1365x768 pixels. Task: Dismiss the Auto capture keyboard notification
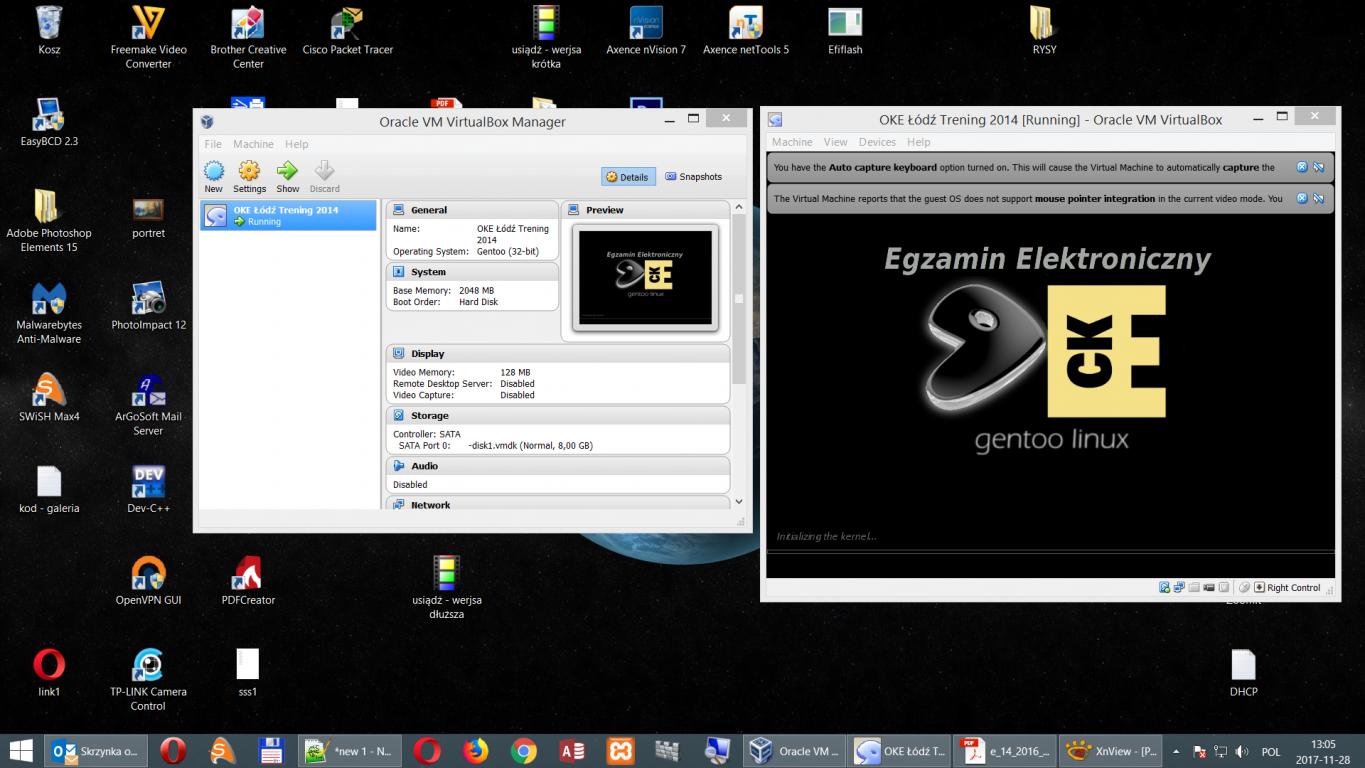1302,167
